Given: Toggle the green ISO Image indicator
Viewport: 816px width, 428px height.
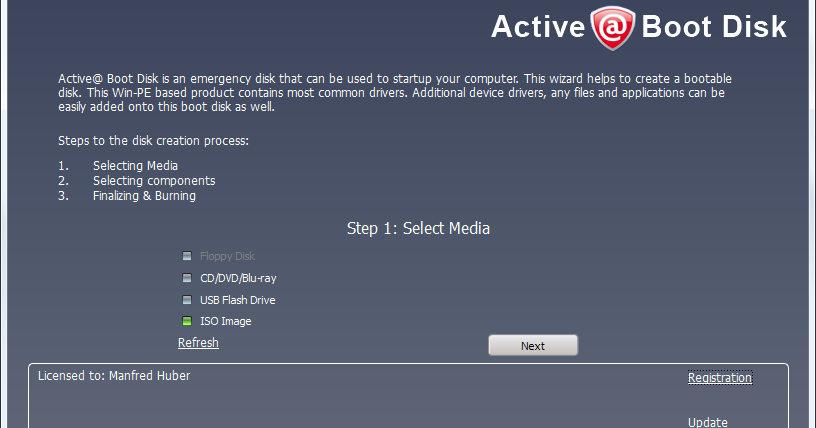Looking at the screenshot, I should pyautogui.click(x=187, y=321).
